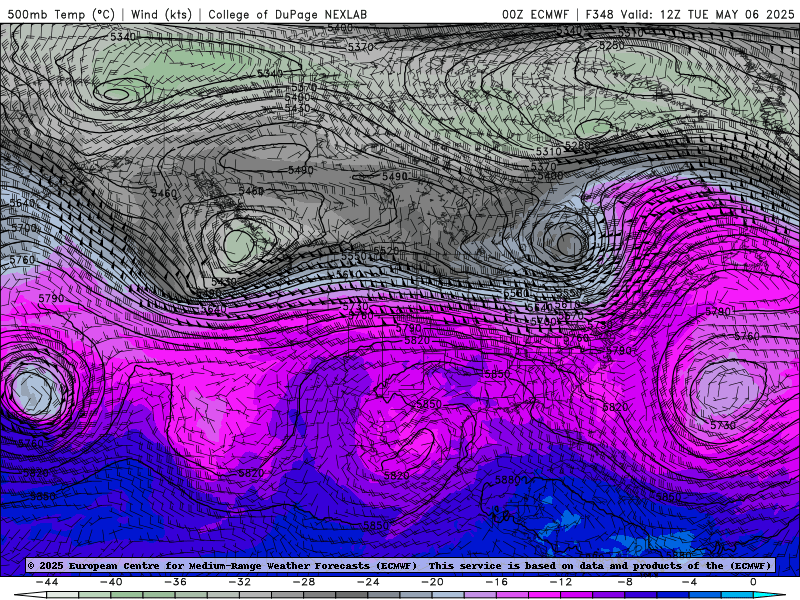Screen dimensions: 800x600
Task: Click the -4 color scale label
Action: (x=690, y=582)
